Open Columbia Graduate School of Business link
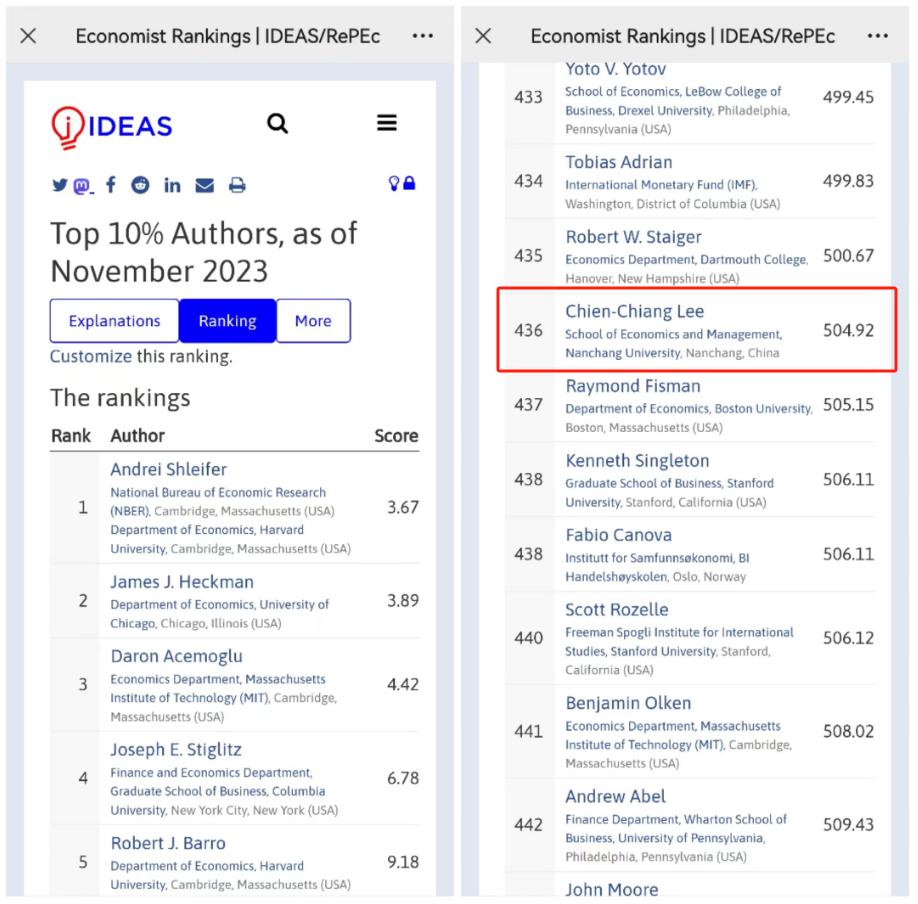Viewport: 918px width, 904px height. [218, 791]
